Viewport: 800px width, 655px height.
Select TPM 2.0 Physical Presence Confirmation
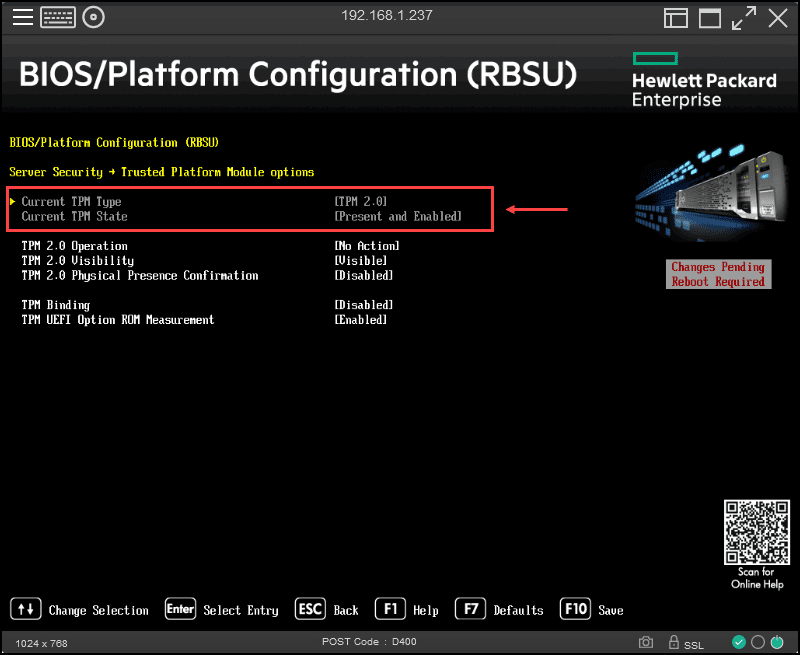coord(140,275)
